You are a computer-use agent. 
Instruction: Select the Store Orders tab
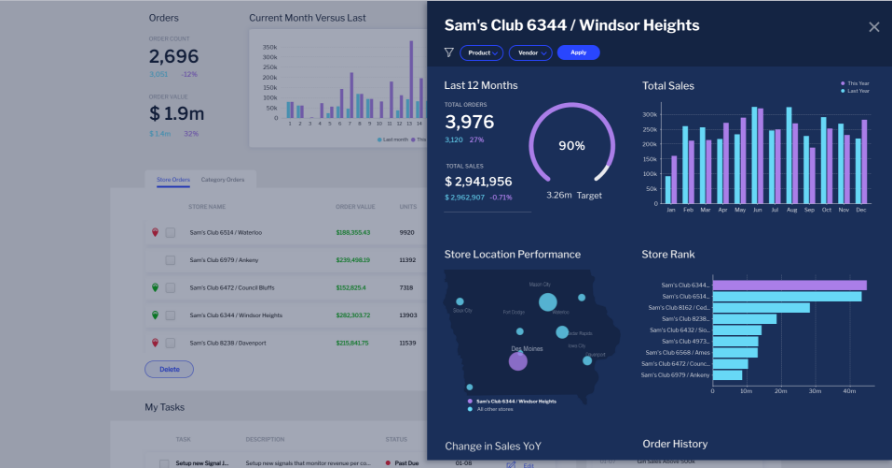173,180
